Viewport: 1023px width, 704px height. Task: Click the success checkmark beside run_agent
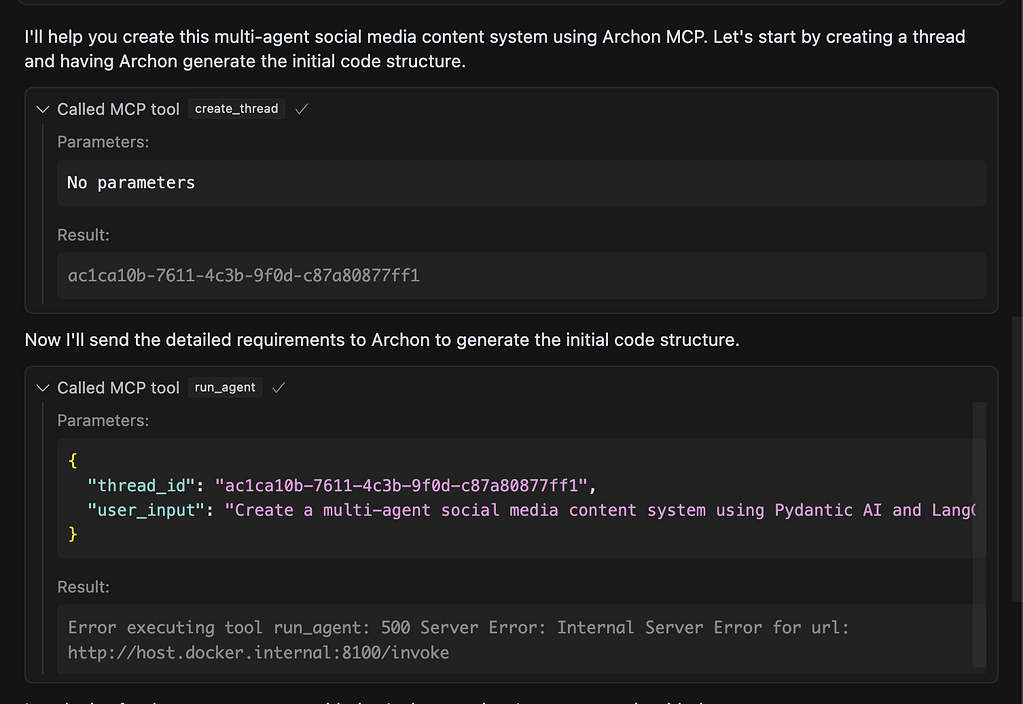[278, 388]
